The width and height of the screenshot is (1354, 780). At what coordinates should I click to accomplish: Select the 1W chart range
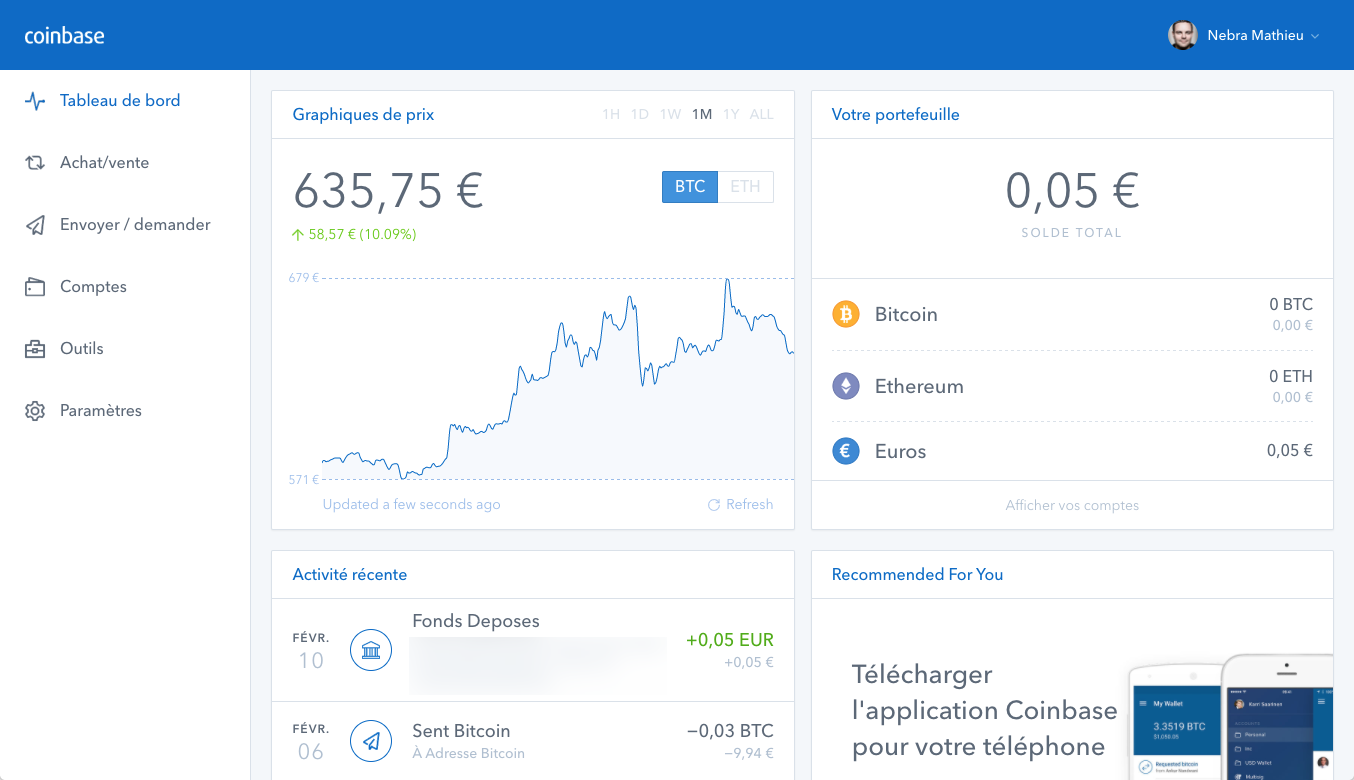[670, 114]
